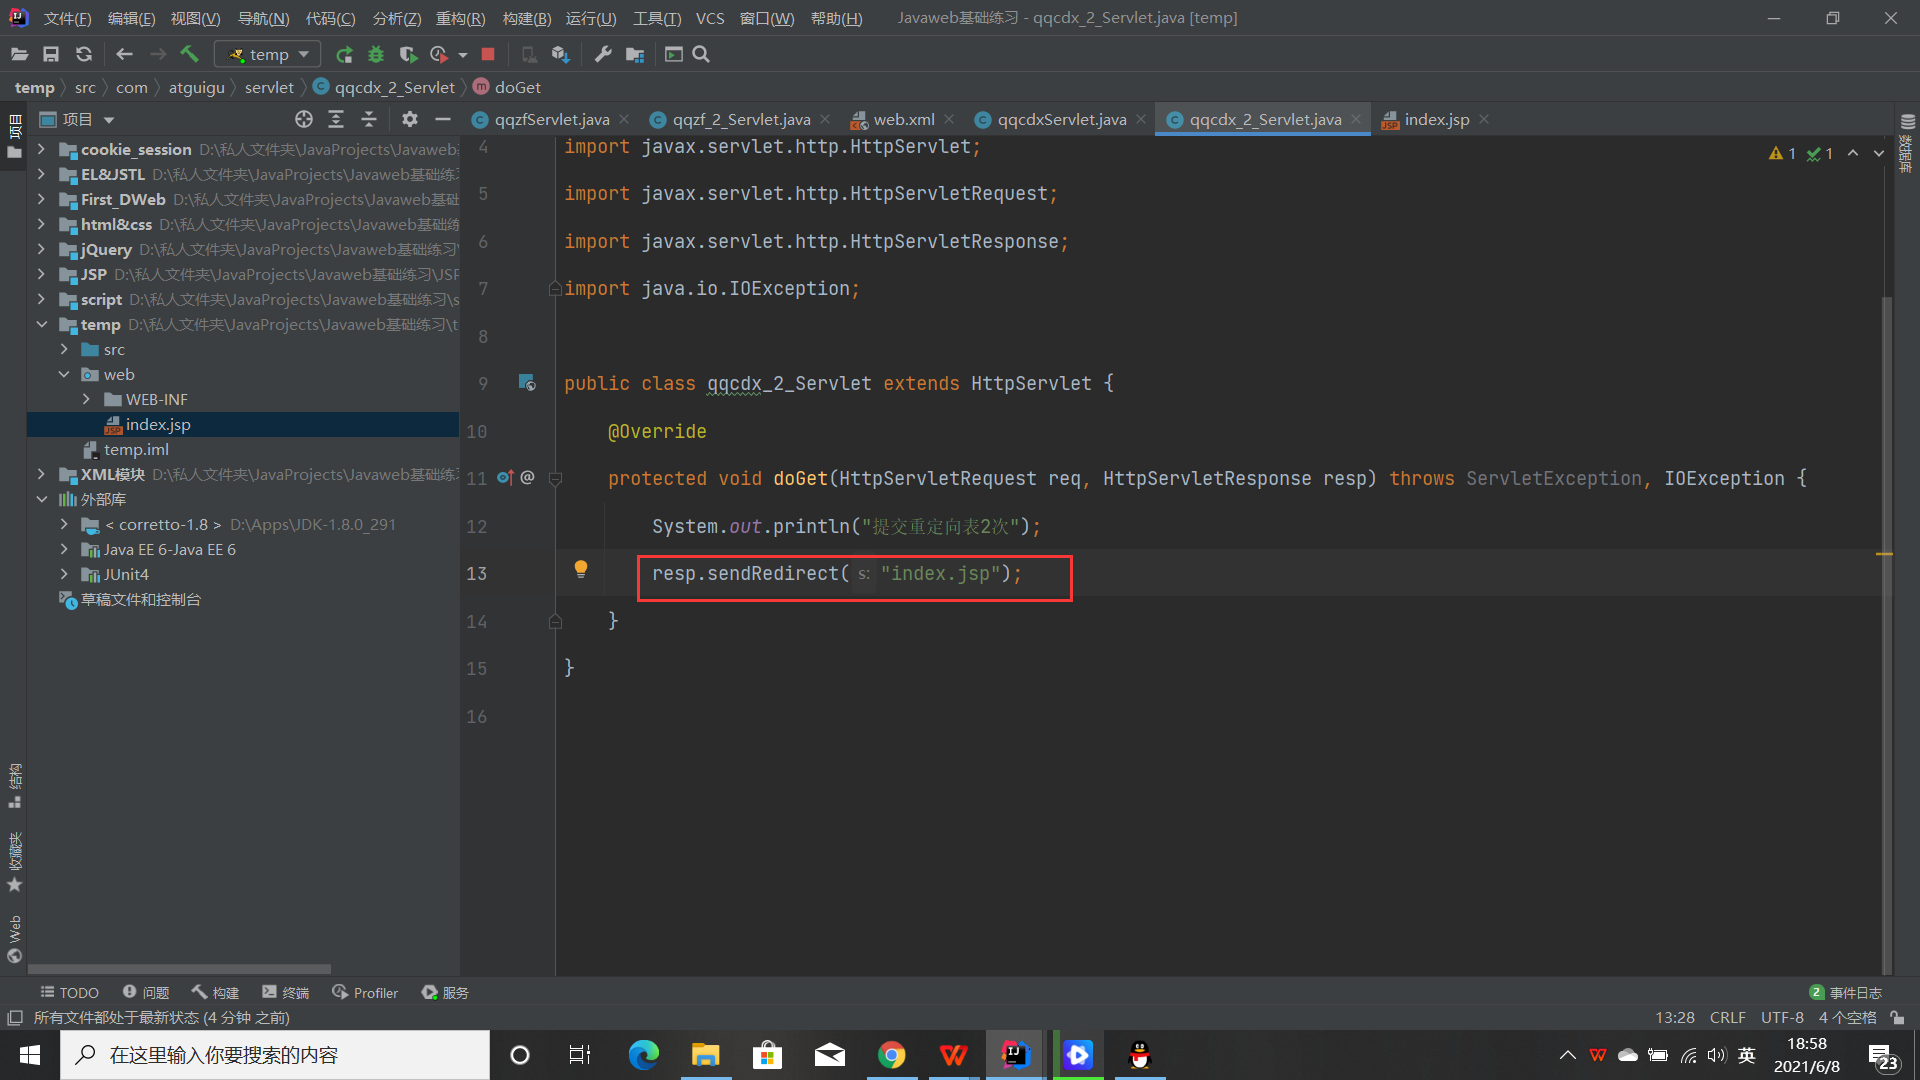1920x1080 pixels.
Task: Click the Run configuration dropdown 'temp'
Action: coord(262,53)
